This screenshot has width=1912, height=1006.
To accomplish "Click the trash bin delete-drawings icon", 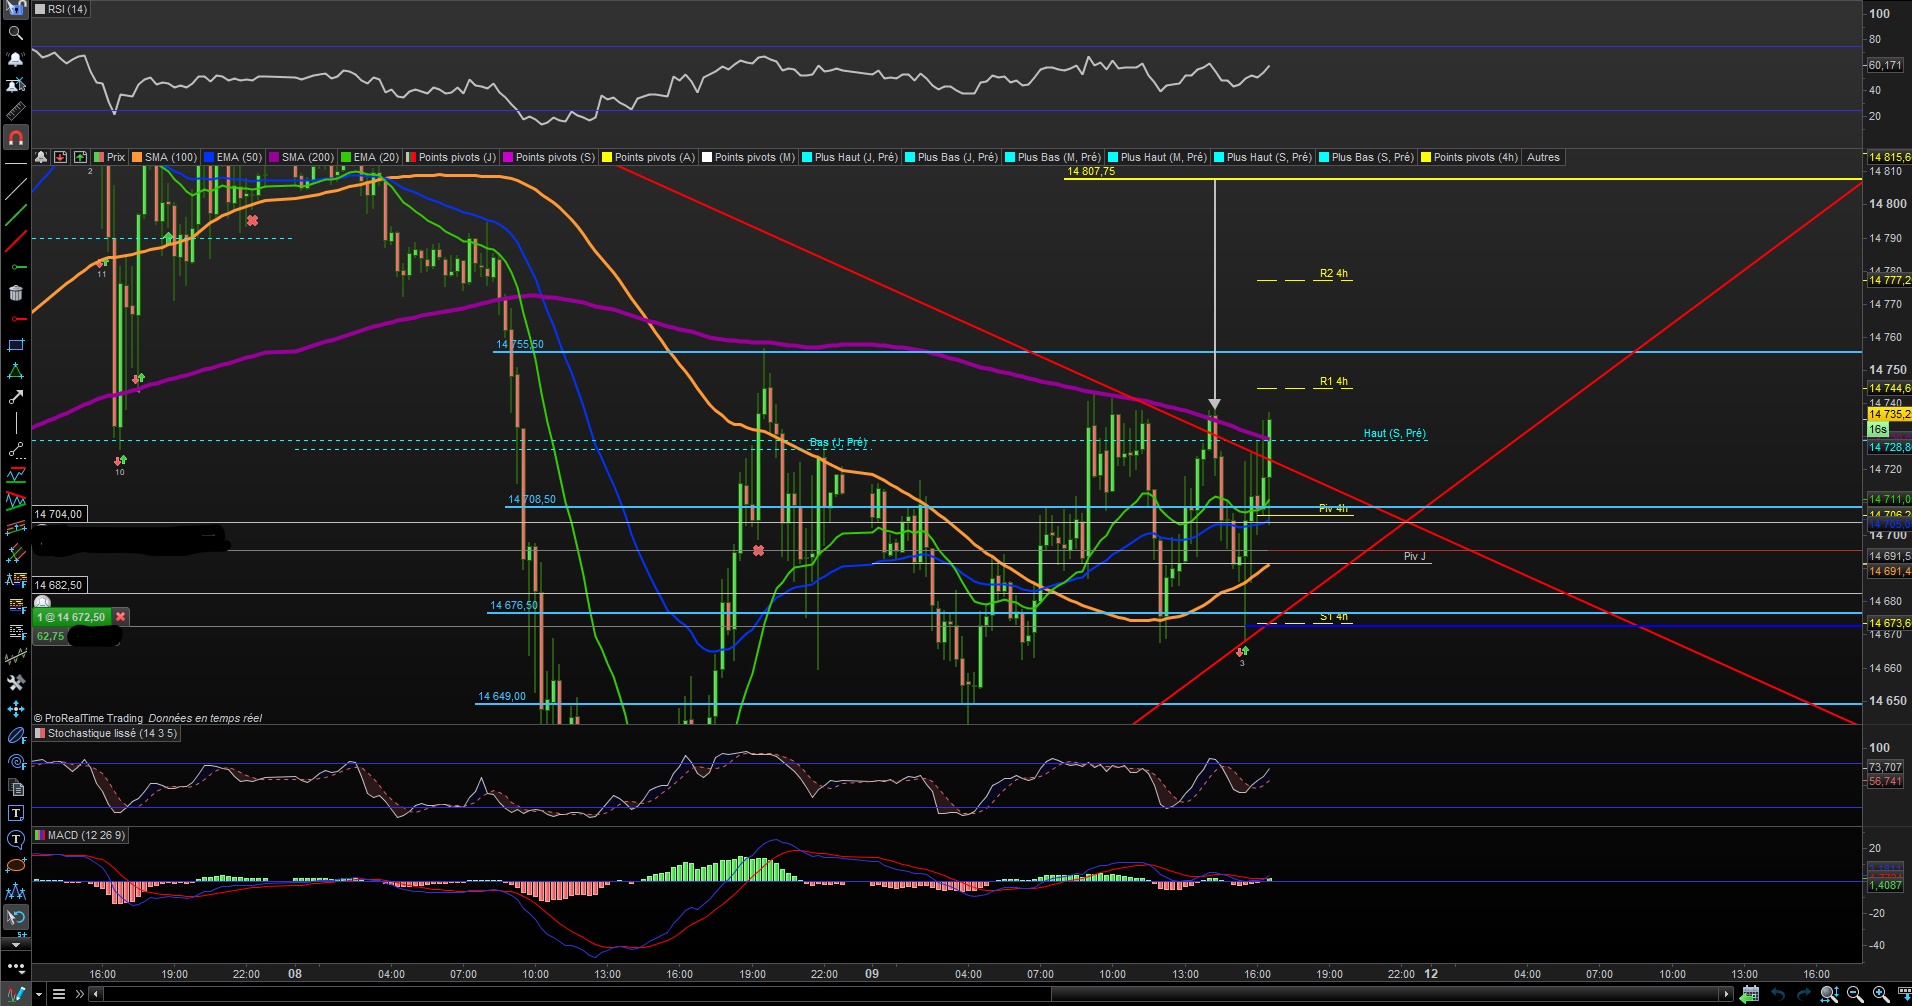I will (x=15, y=293).
